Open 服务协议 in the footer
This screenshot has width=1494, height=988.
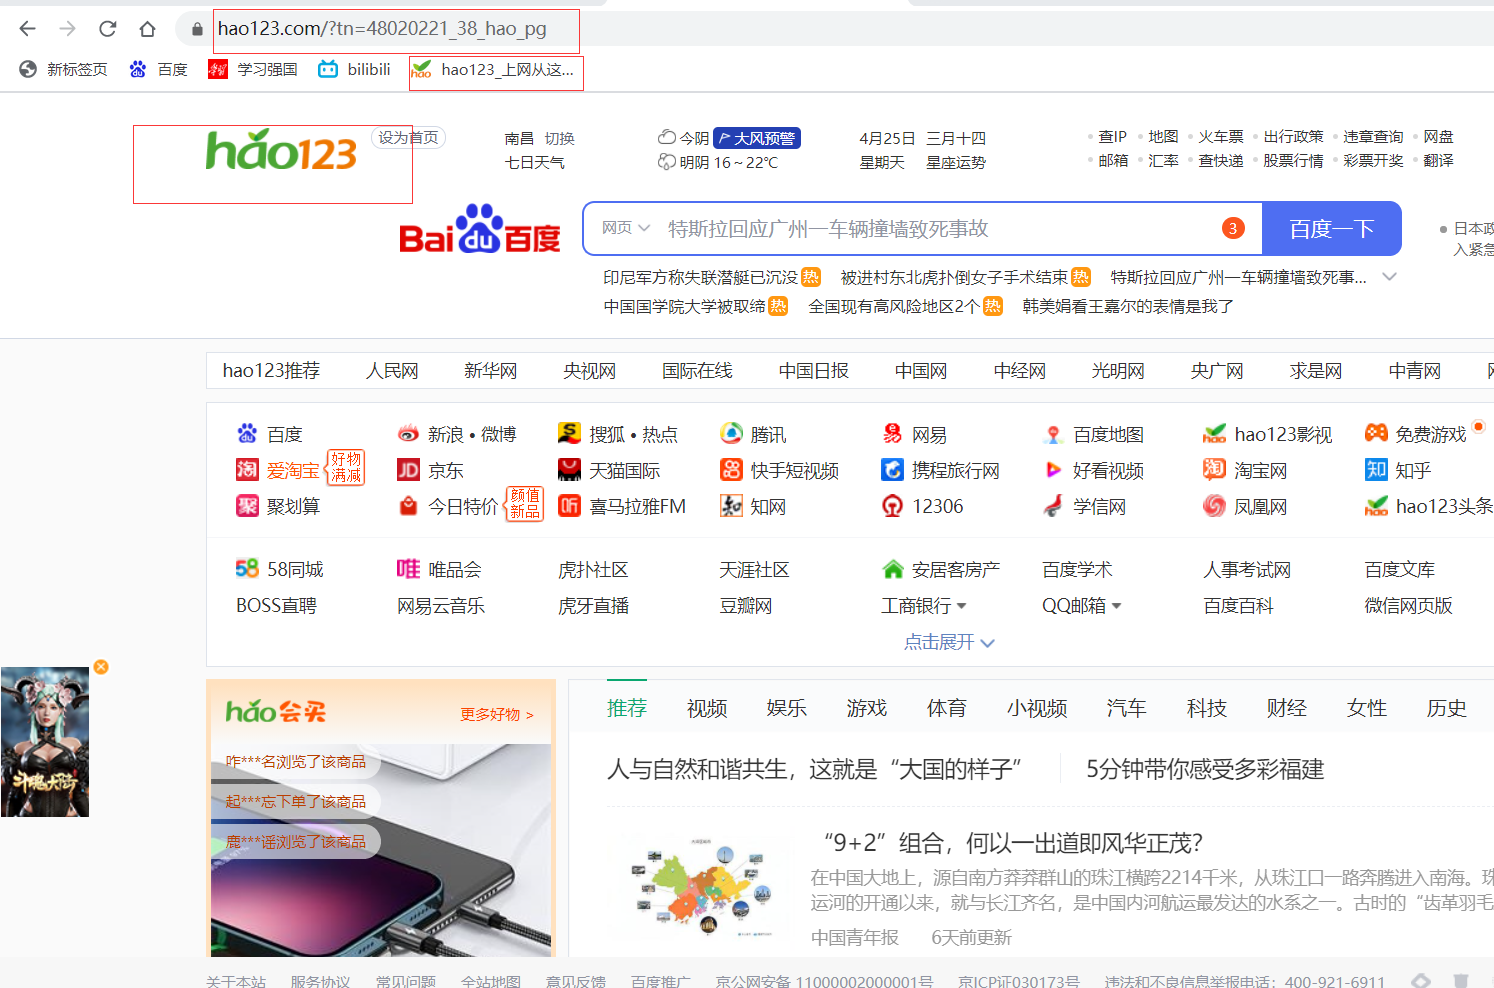pos(321,981)
